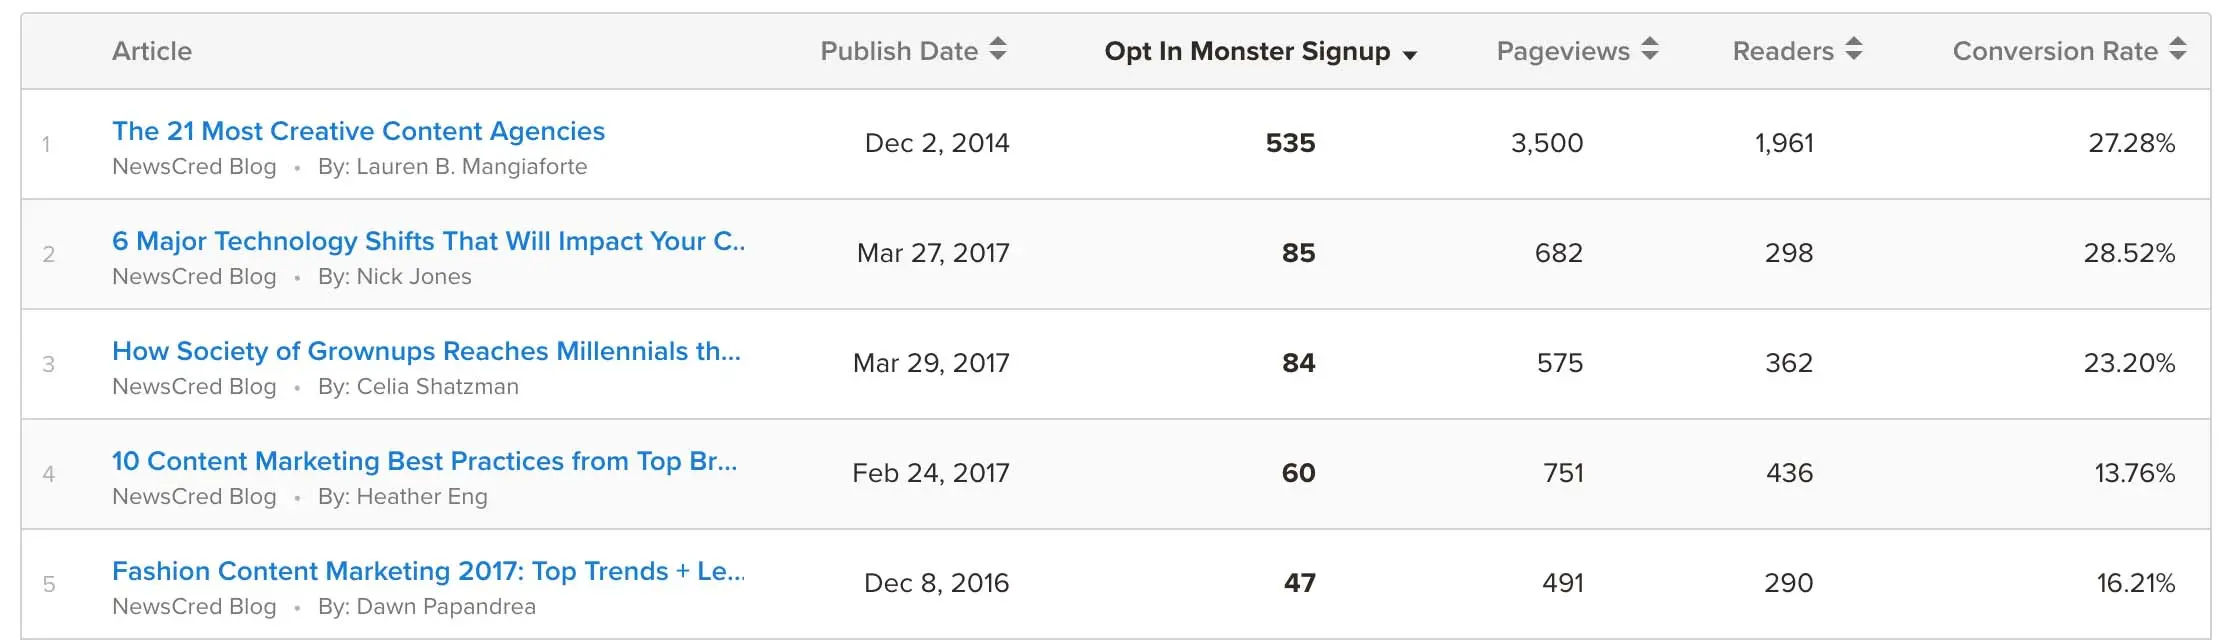Select the Pageviews column header label
Image resolution: width=2226 pixels, height=640 pixels.
coord(1563,51)
